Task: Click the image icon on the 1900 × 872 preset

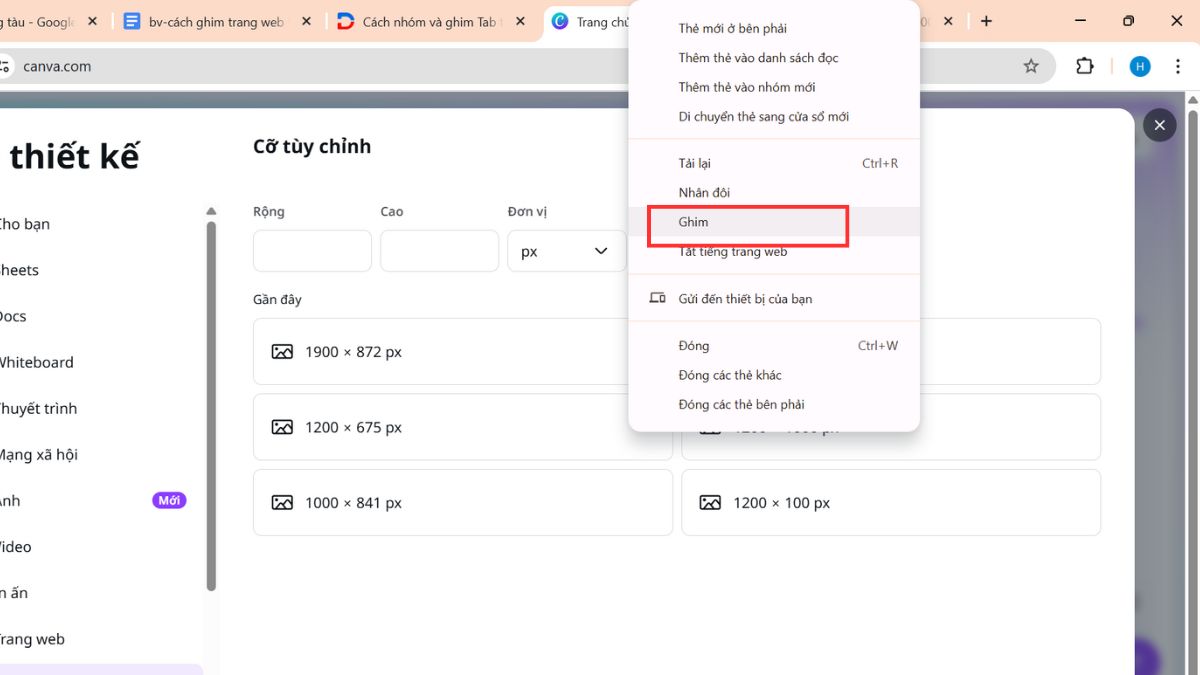Action: [x=283, y=352]
